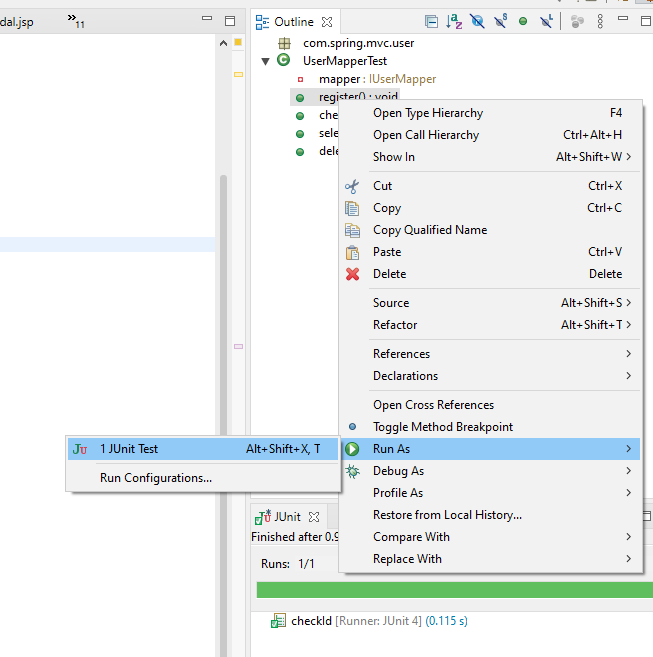This screenshot has height=657, width=653.
Task: Select the com.spring.mvc.user package entry
Action: point(358,43)
